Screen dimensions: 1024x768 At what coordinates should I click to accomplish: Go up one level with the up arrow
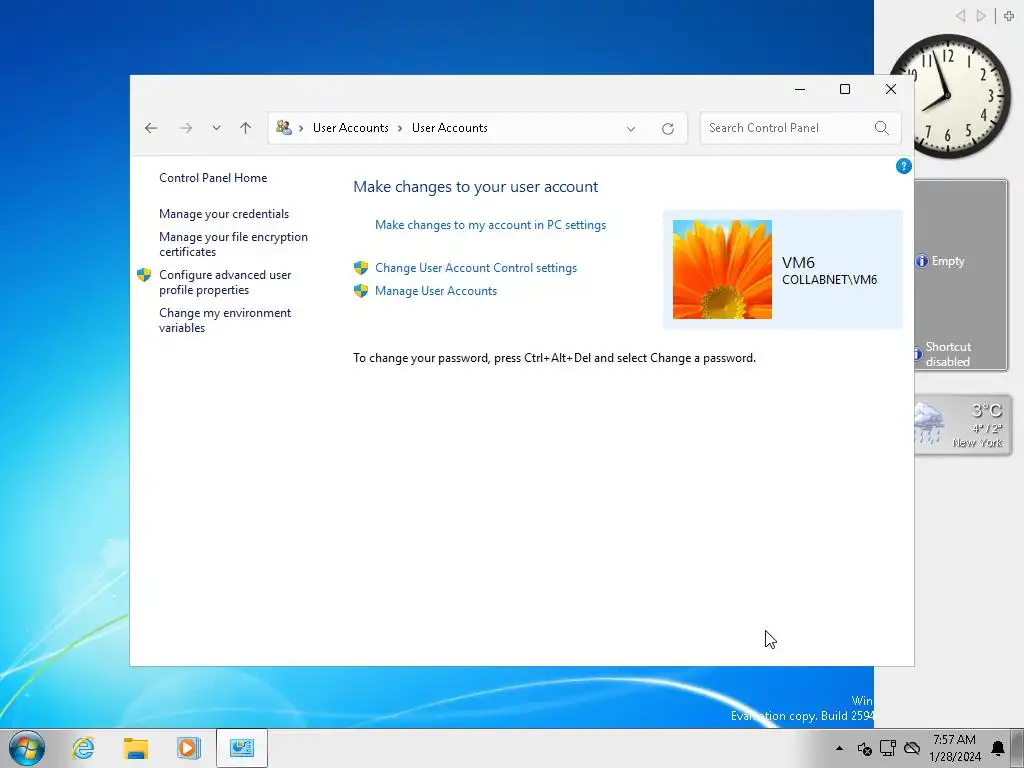[x=246, y=128]
